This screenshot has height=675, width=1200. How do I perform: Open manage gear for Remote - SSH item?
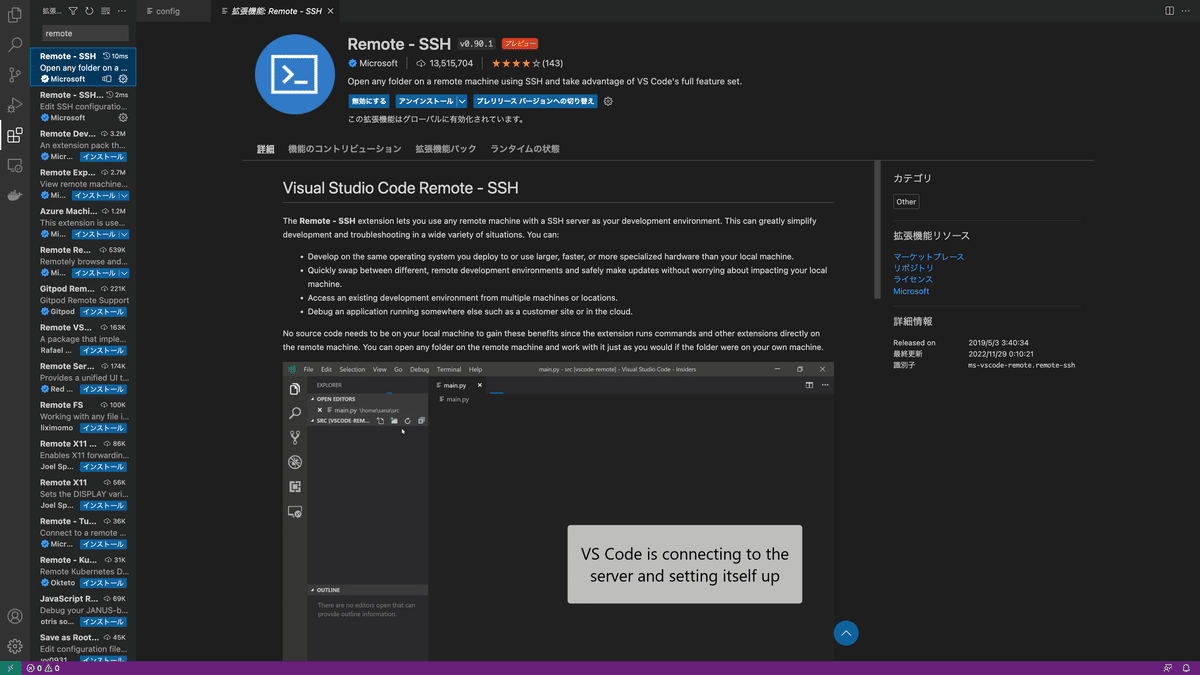(x=123, y=79)
